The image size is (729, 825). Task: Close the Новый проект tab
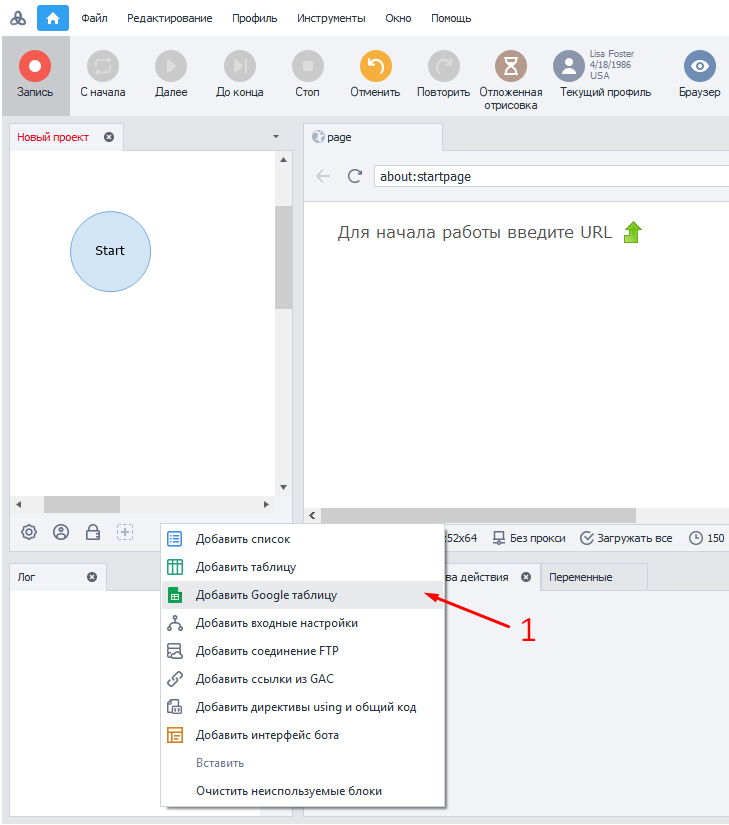[109, 137]
